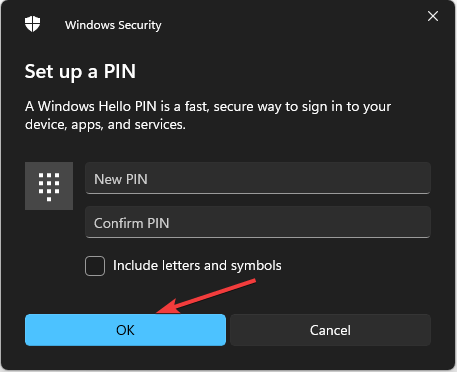The image size is (457, 372).
Task: Click the "Cancel" text on dark button
Action: click(x=330, y=330)
